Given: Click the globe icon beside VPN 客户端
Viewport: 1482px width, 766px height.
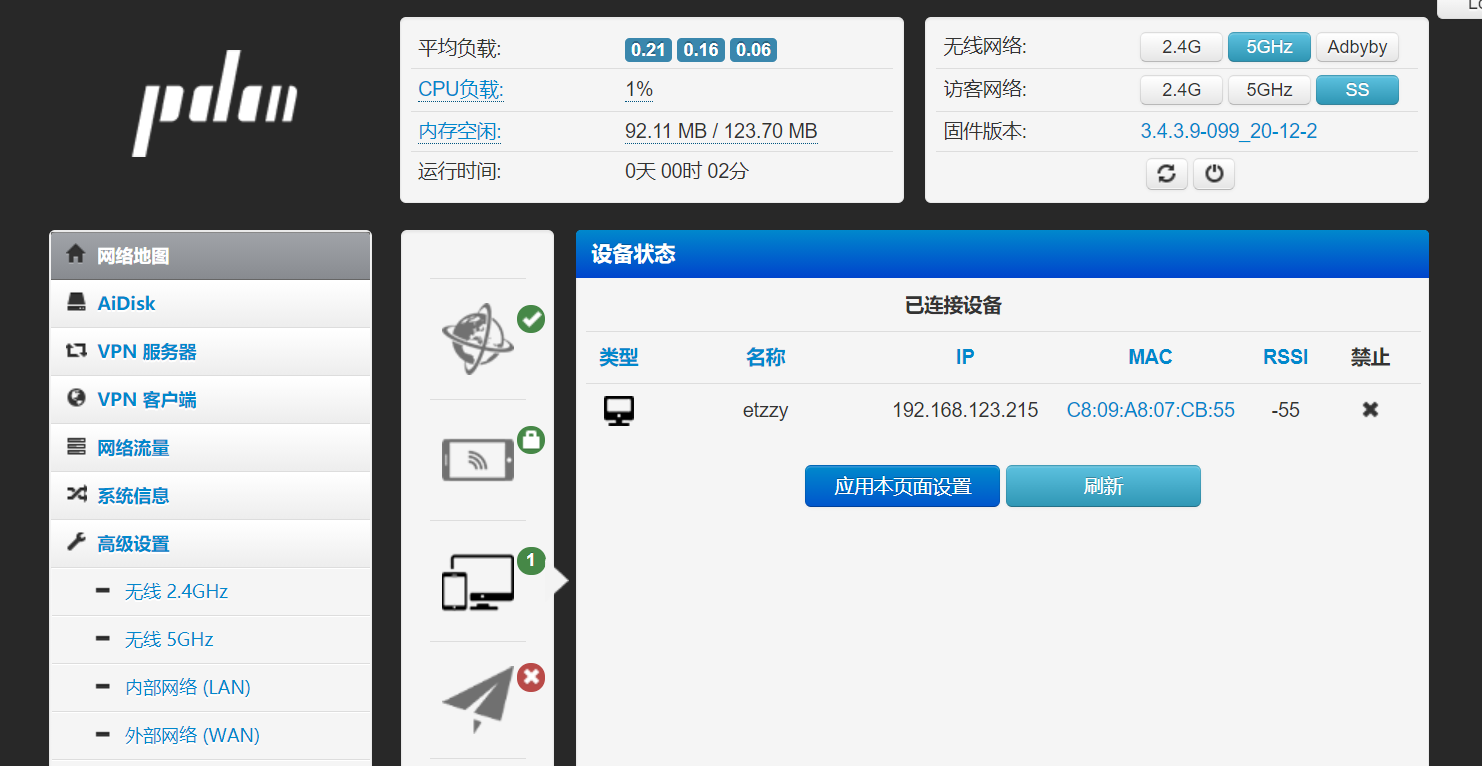Looking at the screenshot, I should pos(76,398).
